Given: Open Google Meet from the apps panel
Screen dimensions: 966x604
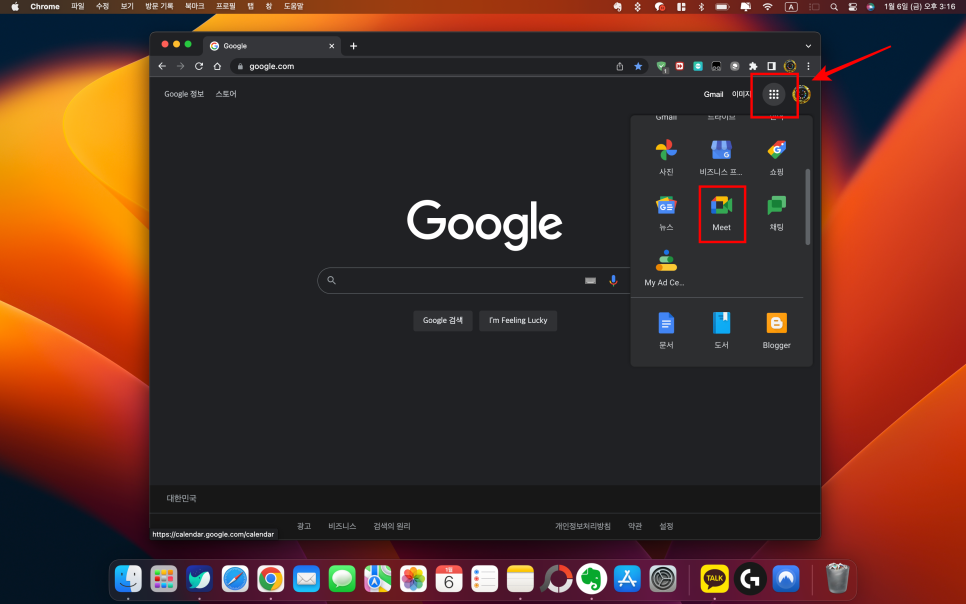Looking at the screenshot, I should (721, 213).
